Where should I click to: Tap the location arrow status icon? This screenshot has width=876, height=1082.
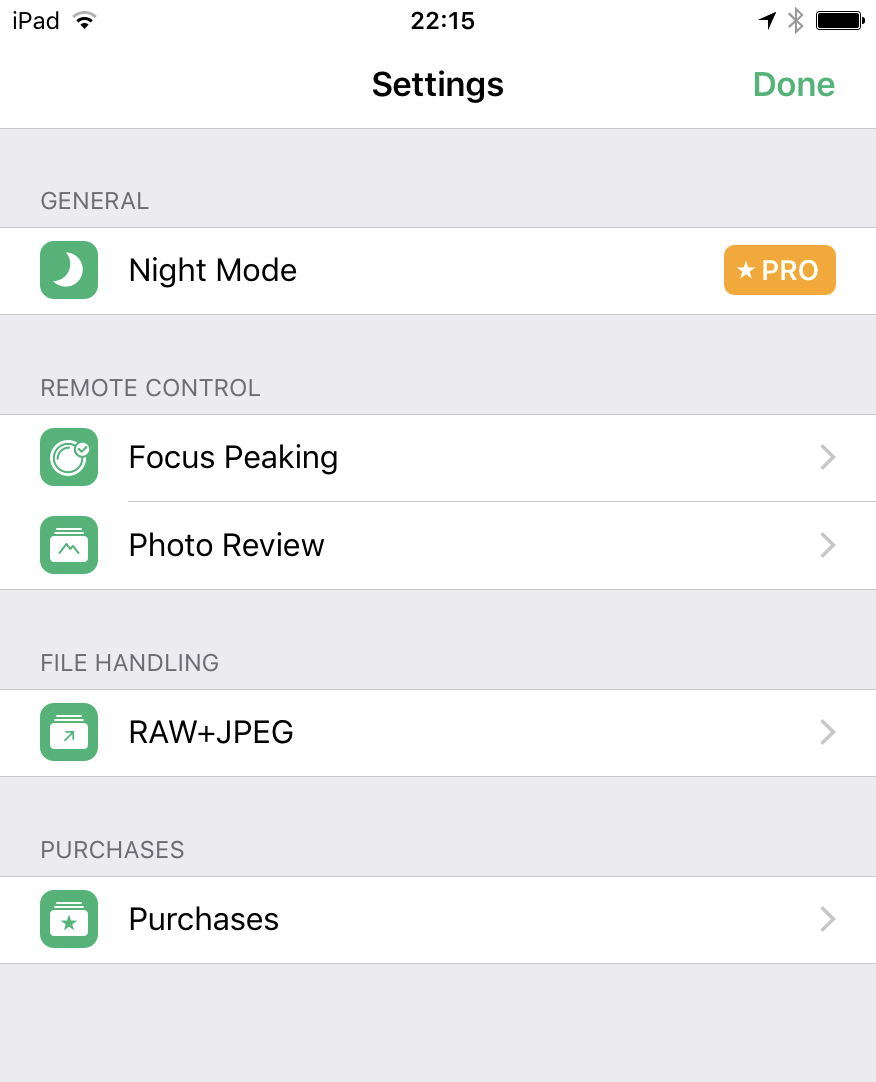tap(767, 20)
